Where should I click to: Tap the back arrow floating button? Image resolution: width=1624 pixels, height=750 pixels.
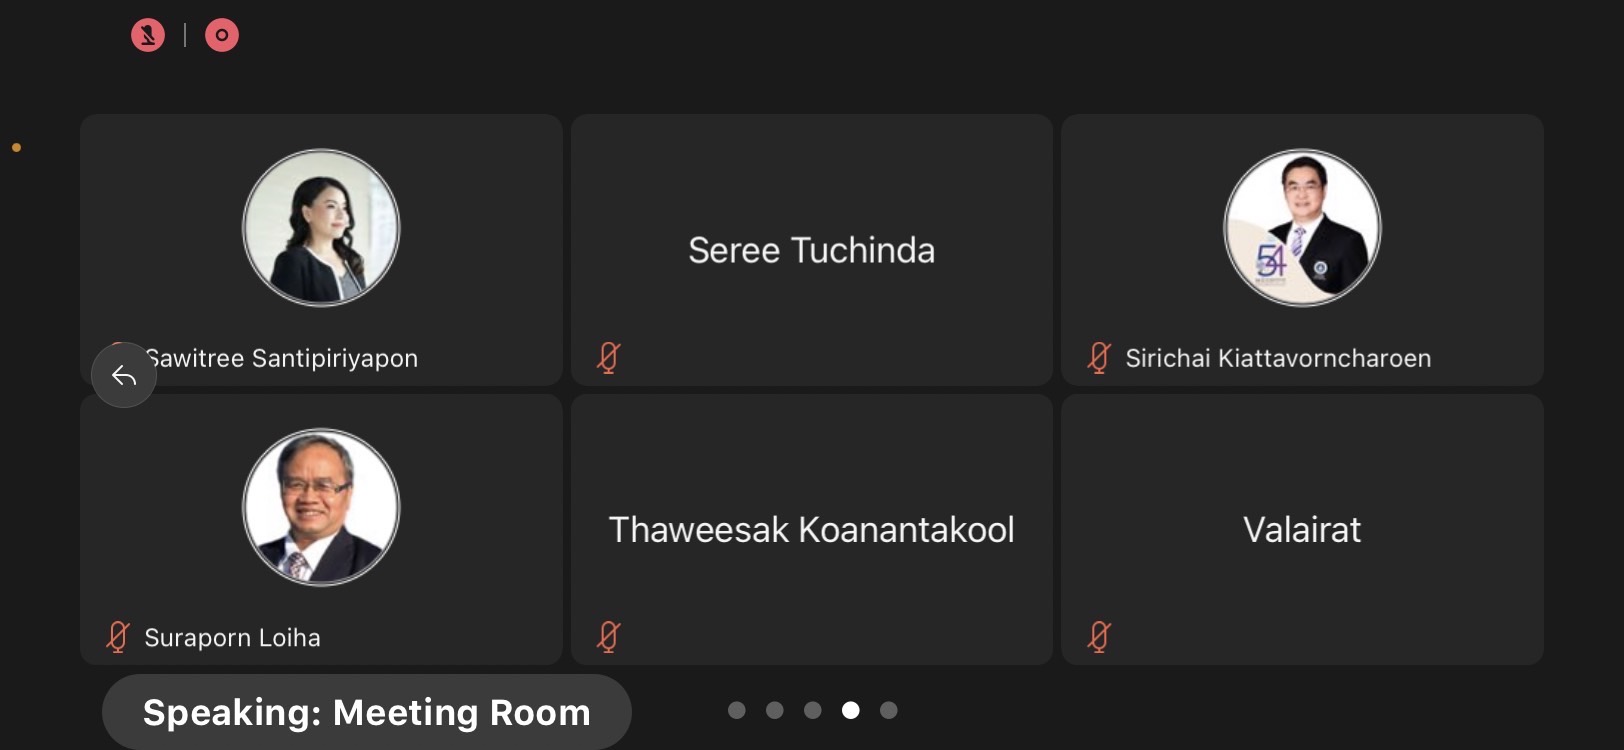click(124, 375)
